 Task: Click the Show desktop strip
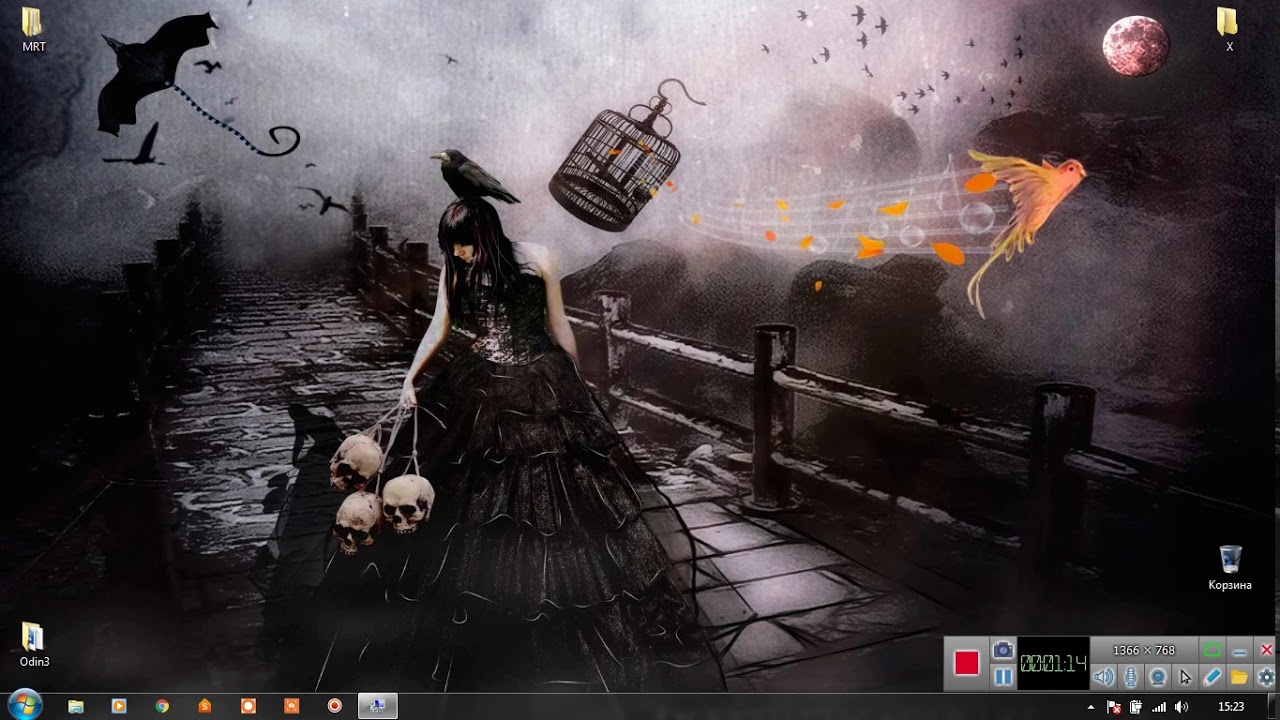[x=1273, y=706]
